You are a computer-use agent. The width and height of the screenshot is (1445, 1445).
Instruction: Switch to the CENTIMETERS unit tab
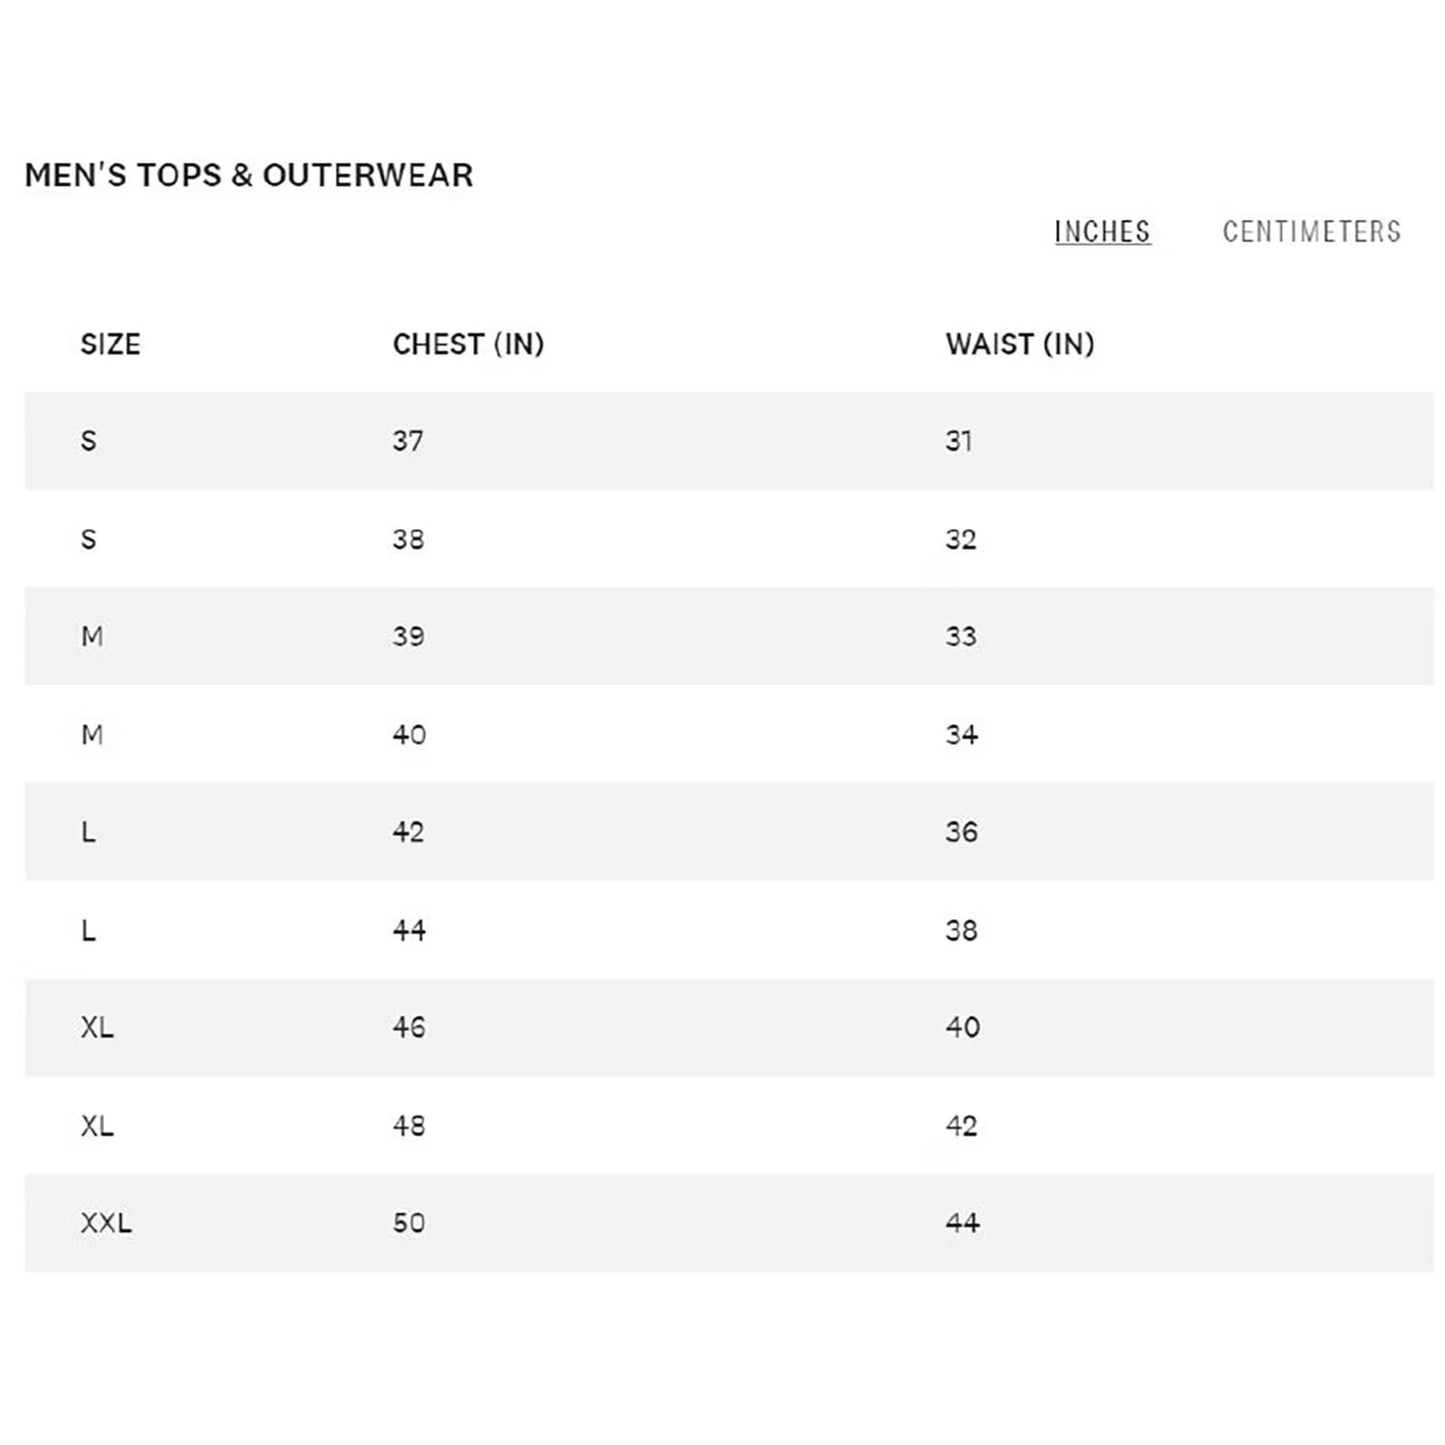tap(1311, 232)
